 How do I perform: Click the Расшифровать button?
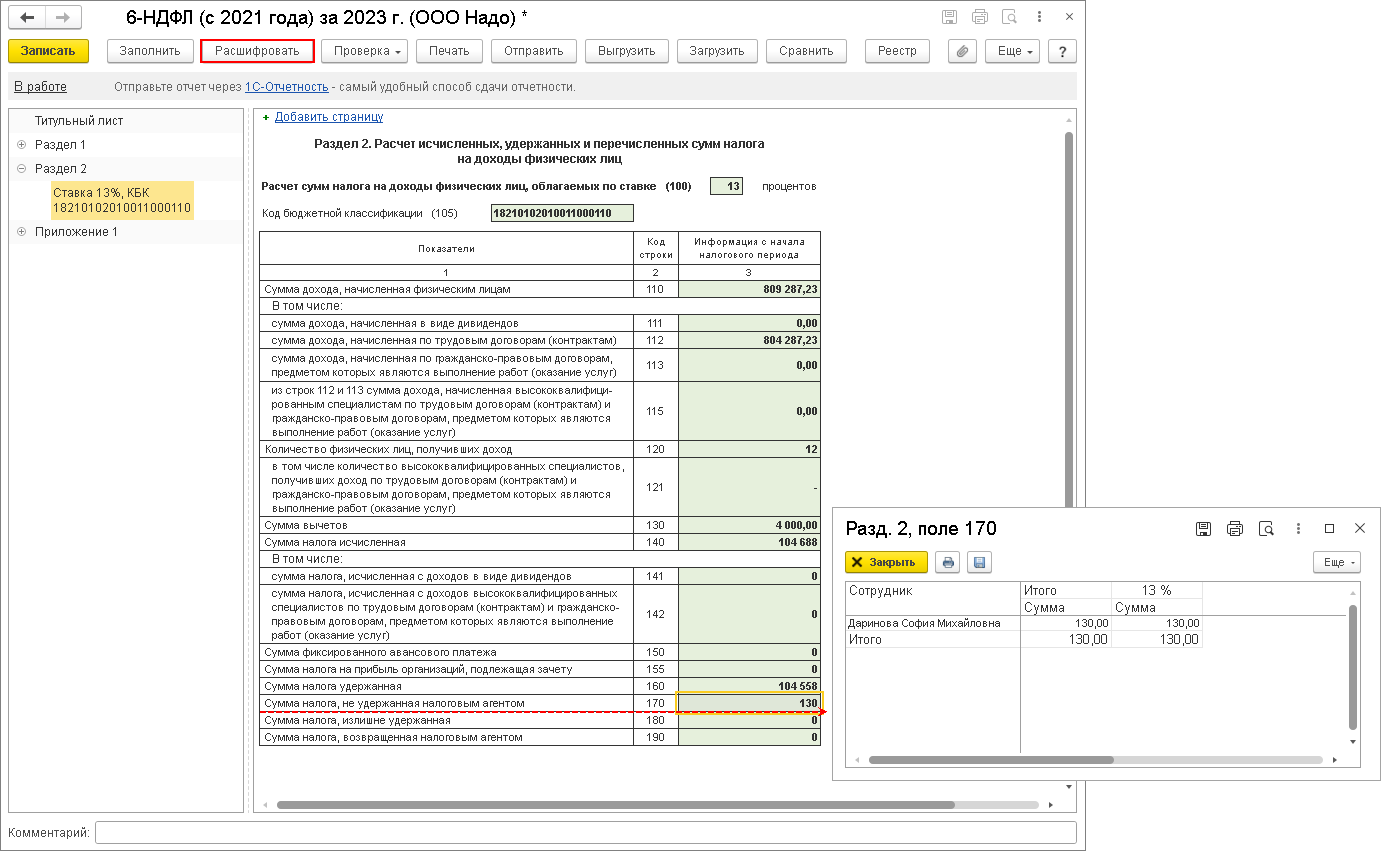click(x=257, y=51)
